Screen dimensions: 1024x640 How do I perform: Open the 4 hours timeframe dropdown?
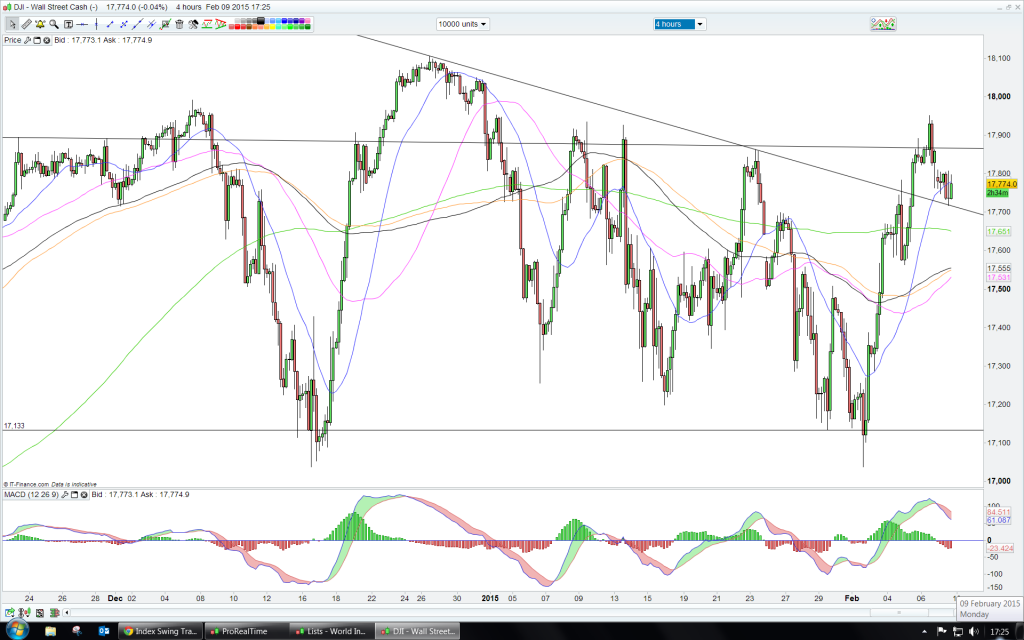tap(679, 24)
